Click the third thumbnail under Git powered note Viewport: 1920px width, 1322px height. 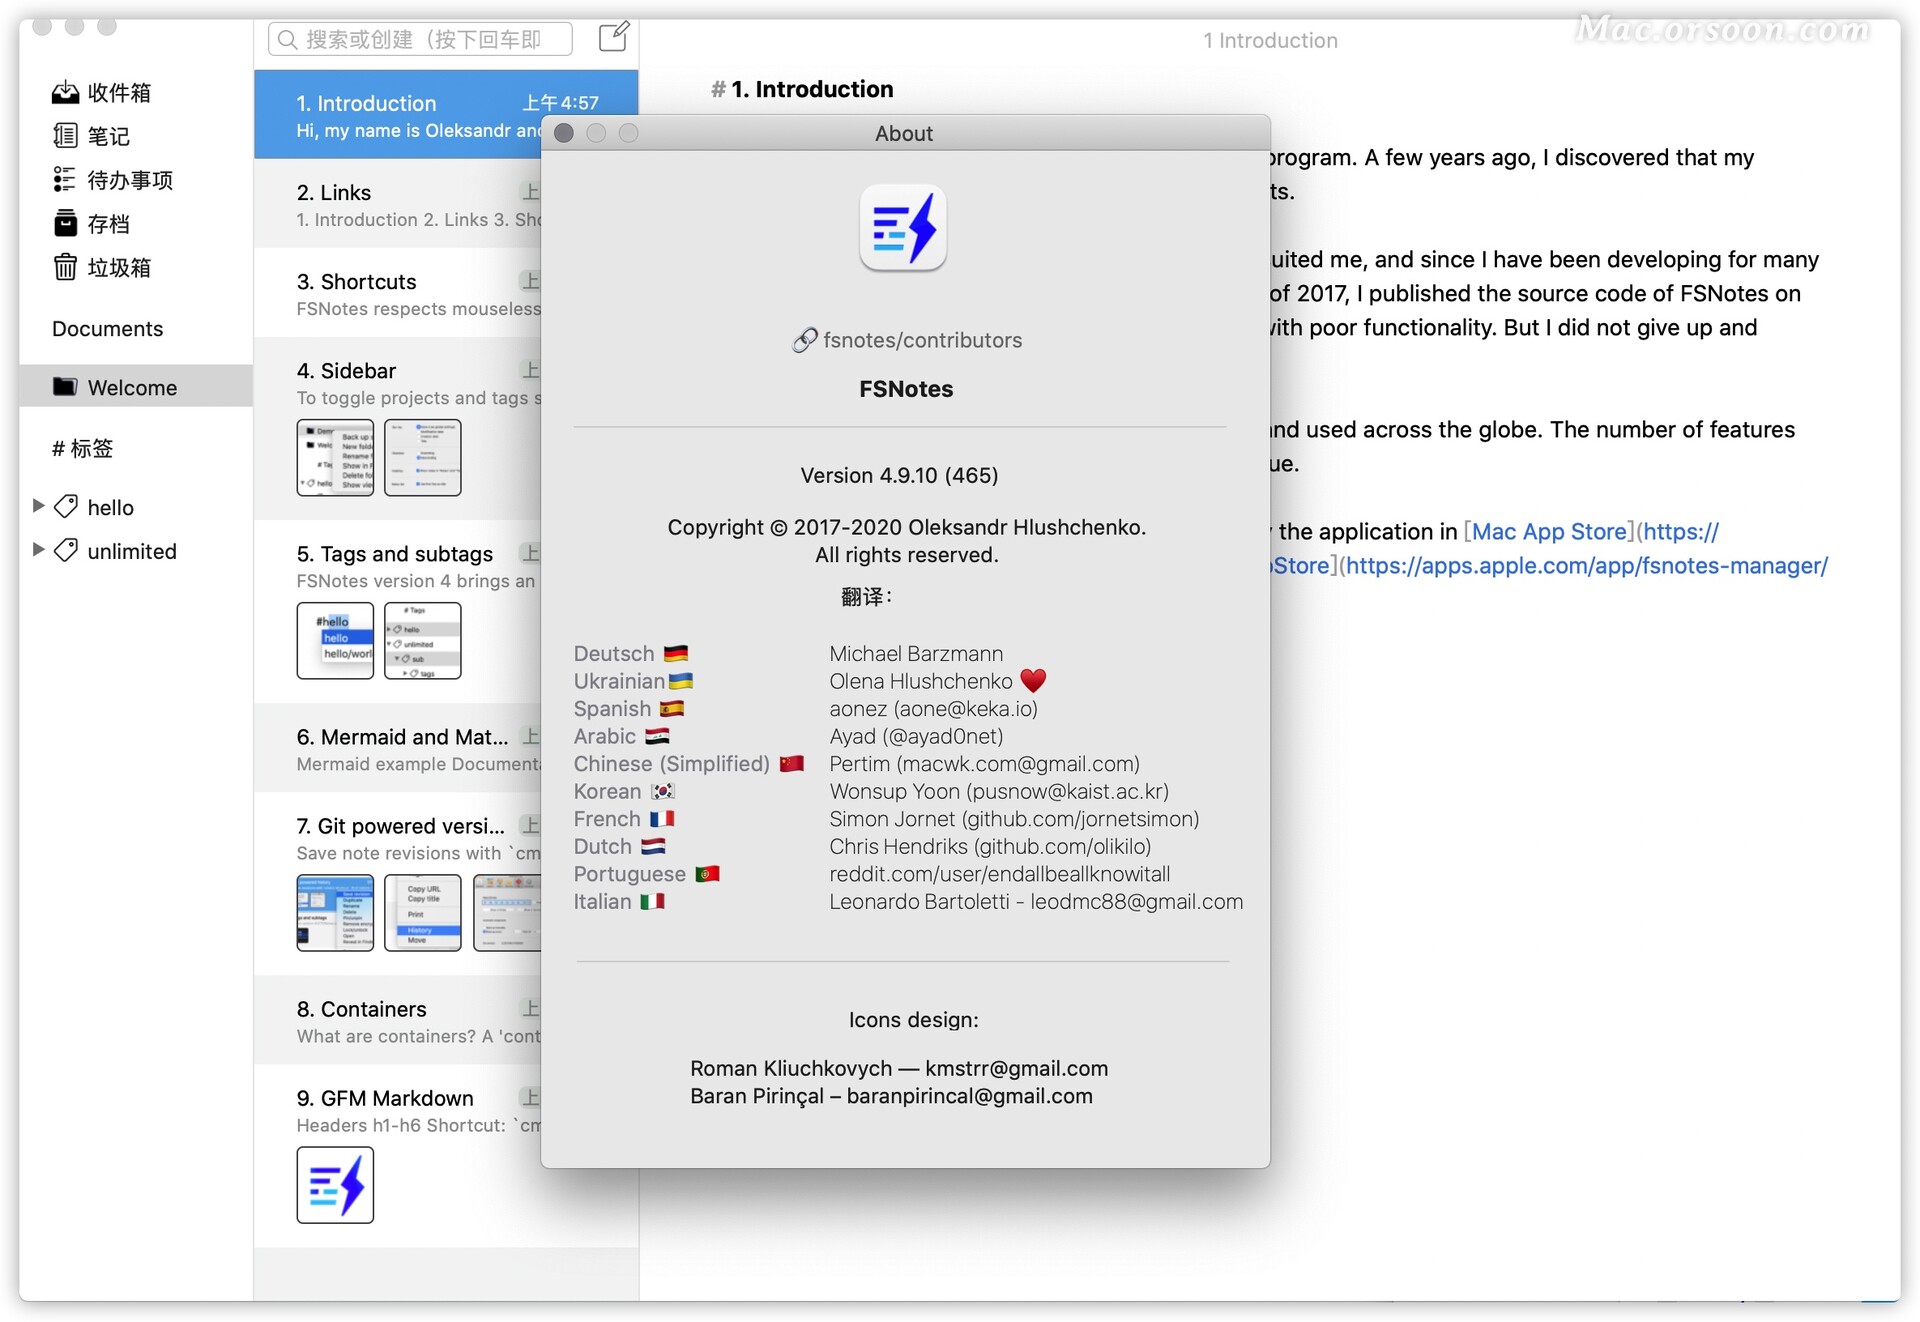507,913
